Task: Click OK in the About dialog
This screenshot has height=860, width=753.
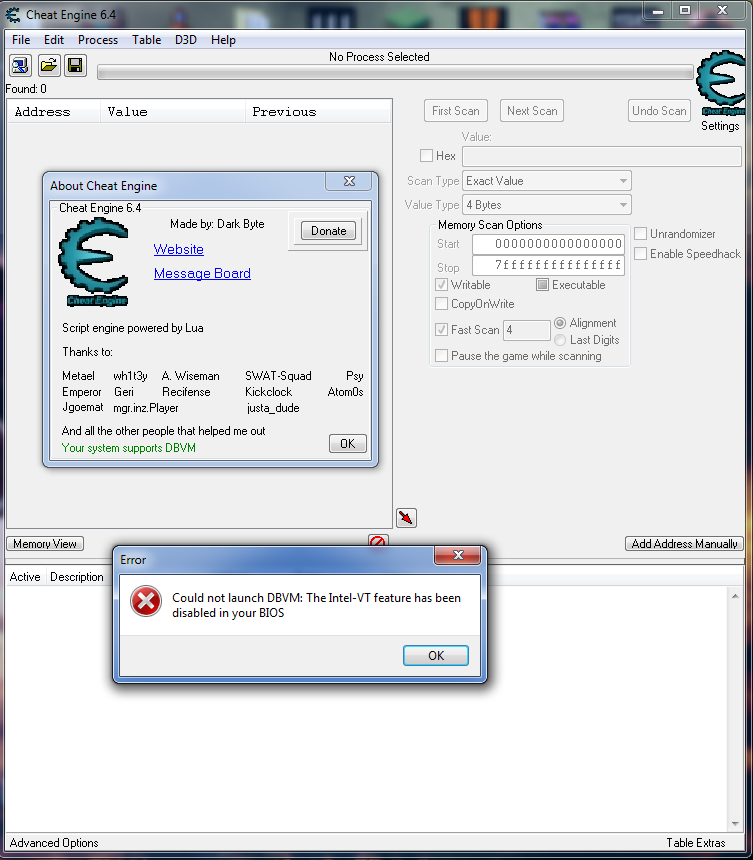Action: coord(348,443)
